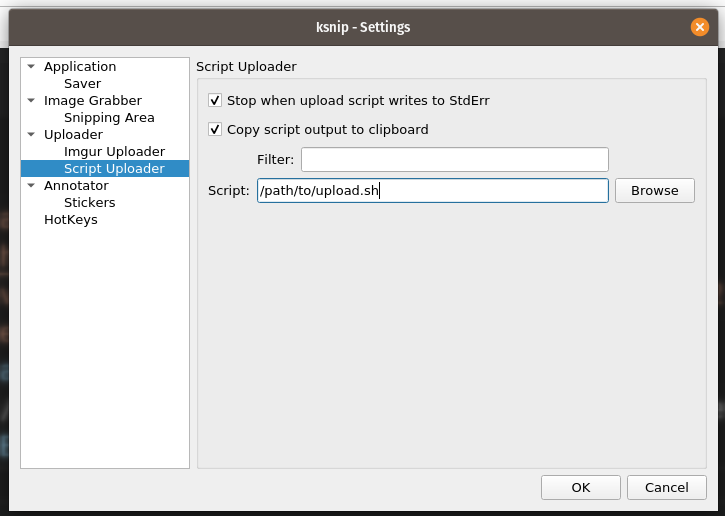Image resolution: width=725 pixels, height=516 pixels.
Task: Open Snipping Area settings
Action: click(x=109, y=117)
